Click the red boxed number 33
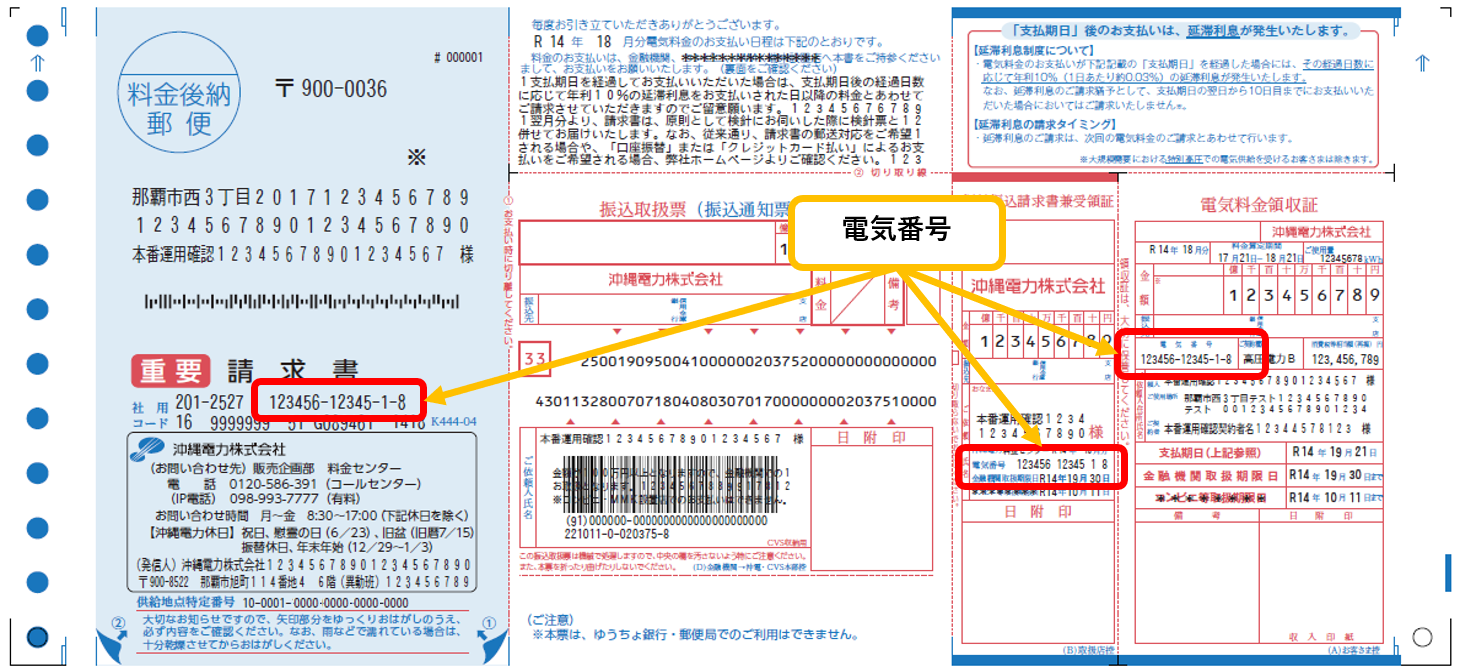Image resolution: width=1460 pixels, height=667 pixels. 535,360
